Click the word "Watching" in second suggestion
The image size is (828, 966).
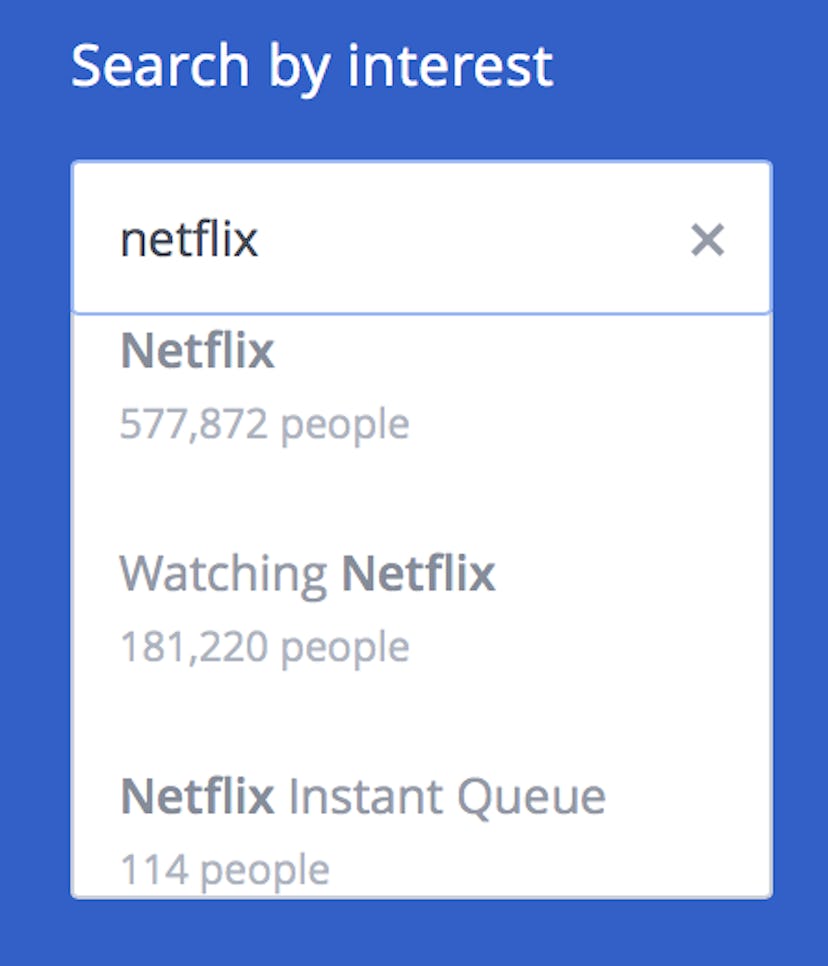pyautogui.click(x=223, y=574)
